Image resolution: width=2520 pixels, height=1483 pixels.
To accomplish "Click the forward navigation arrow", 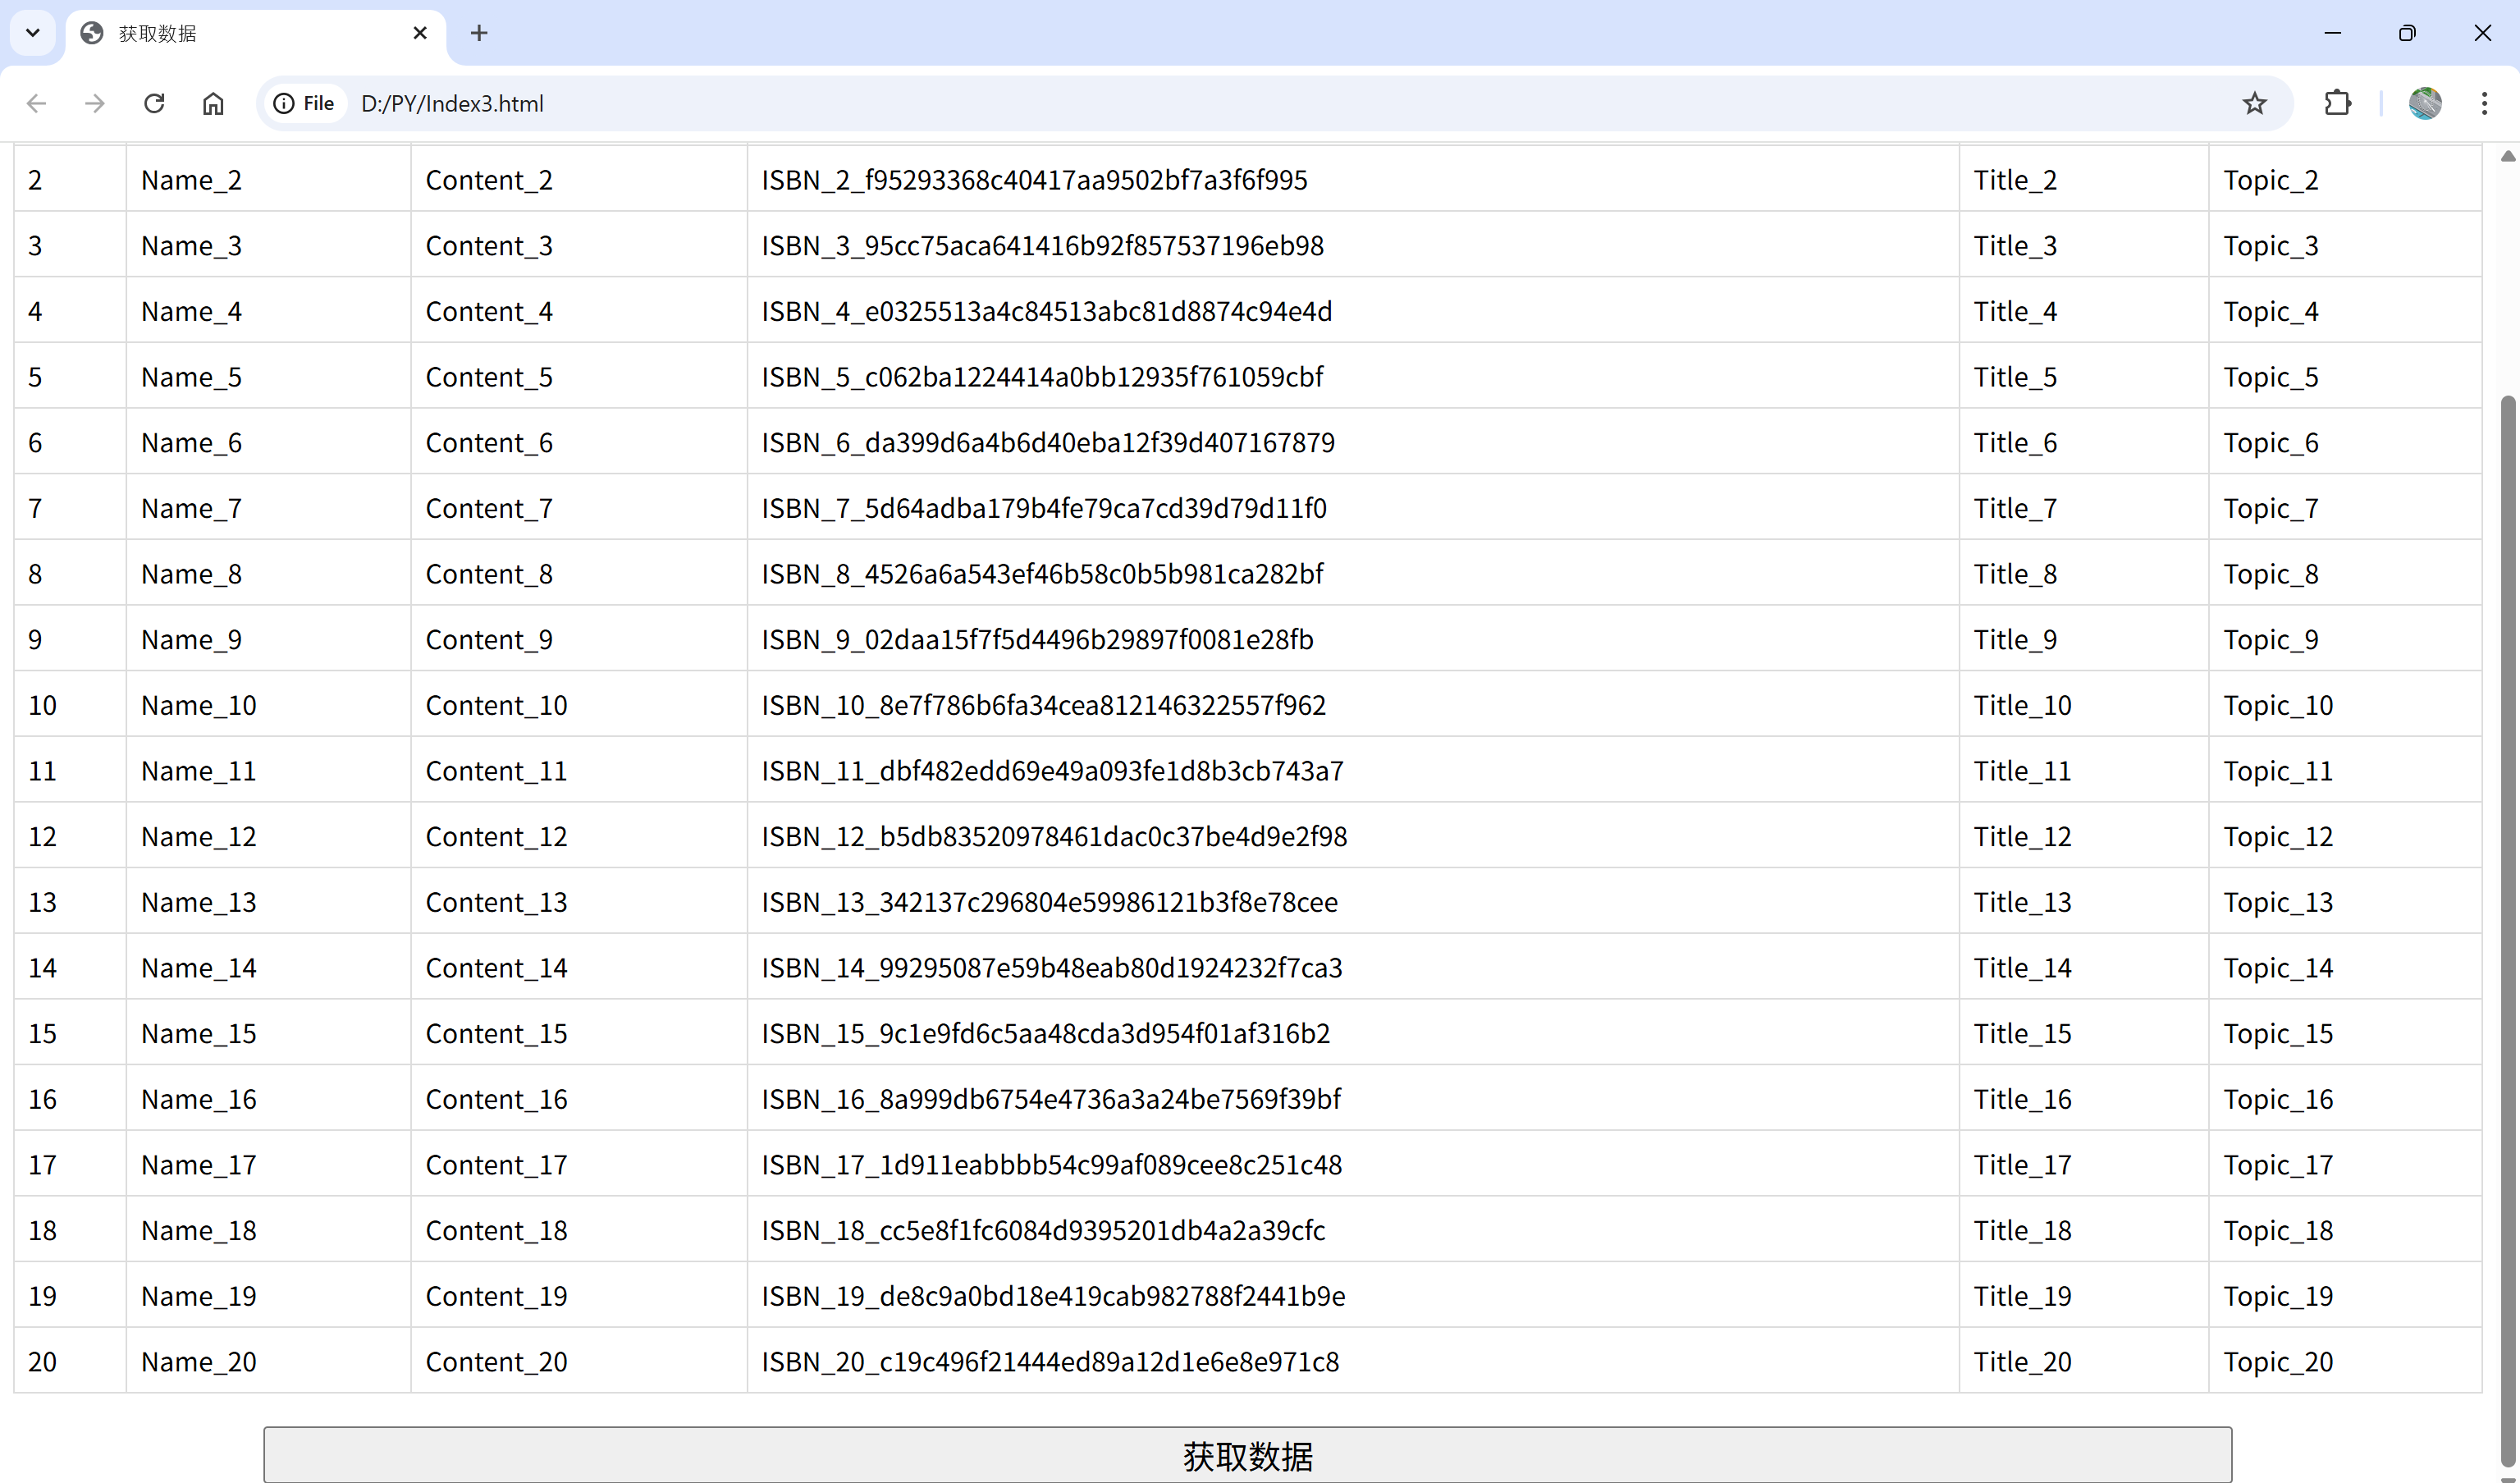I will click(95, 103).
